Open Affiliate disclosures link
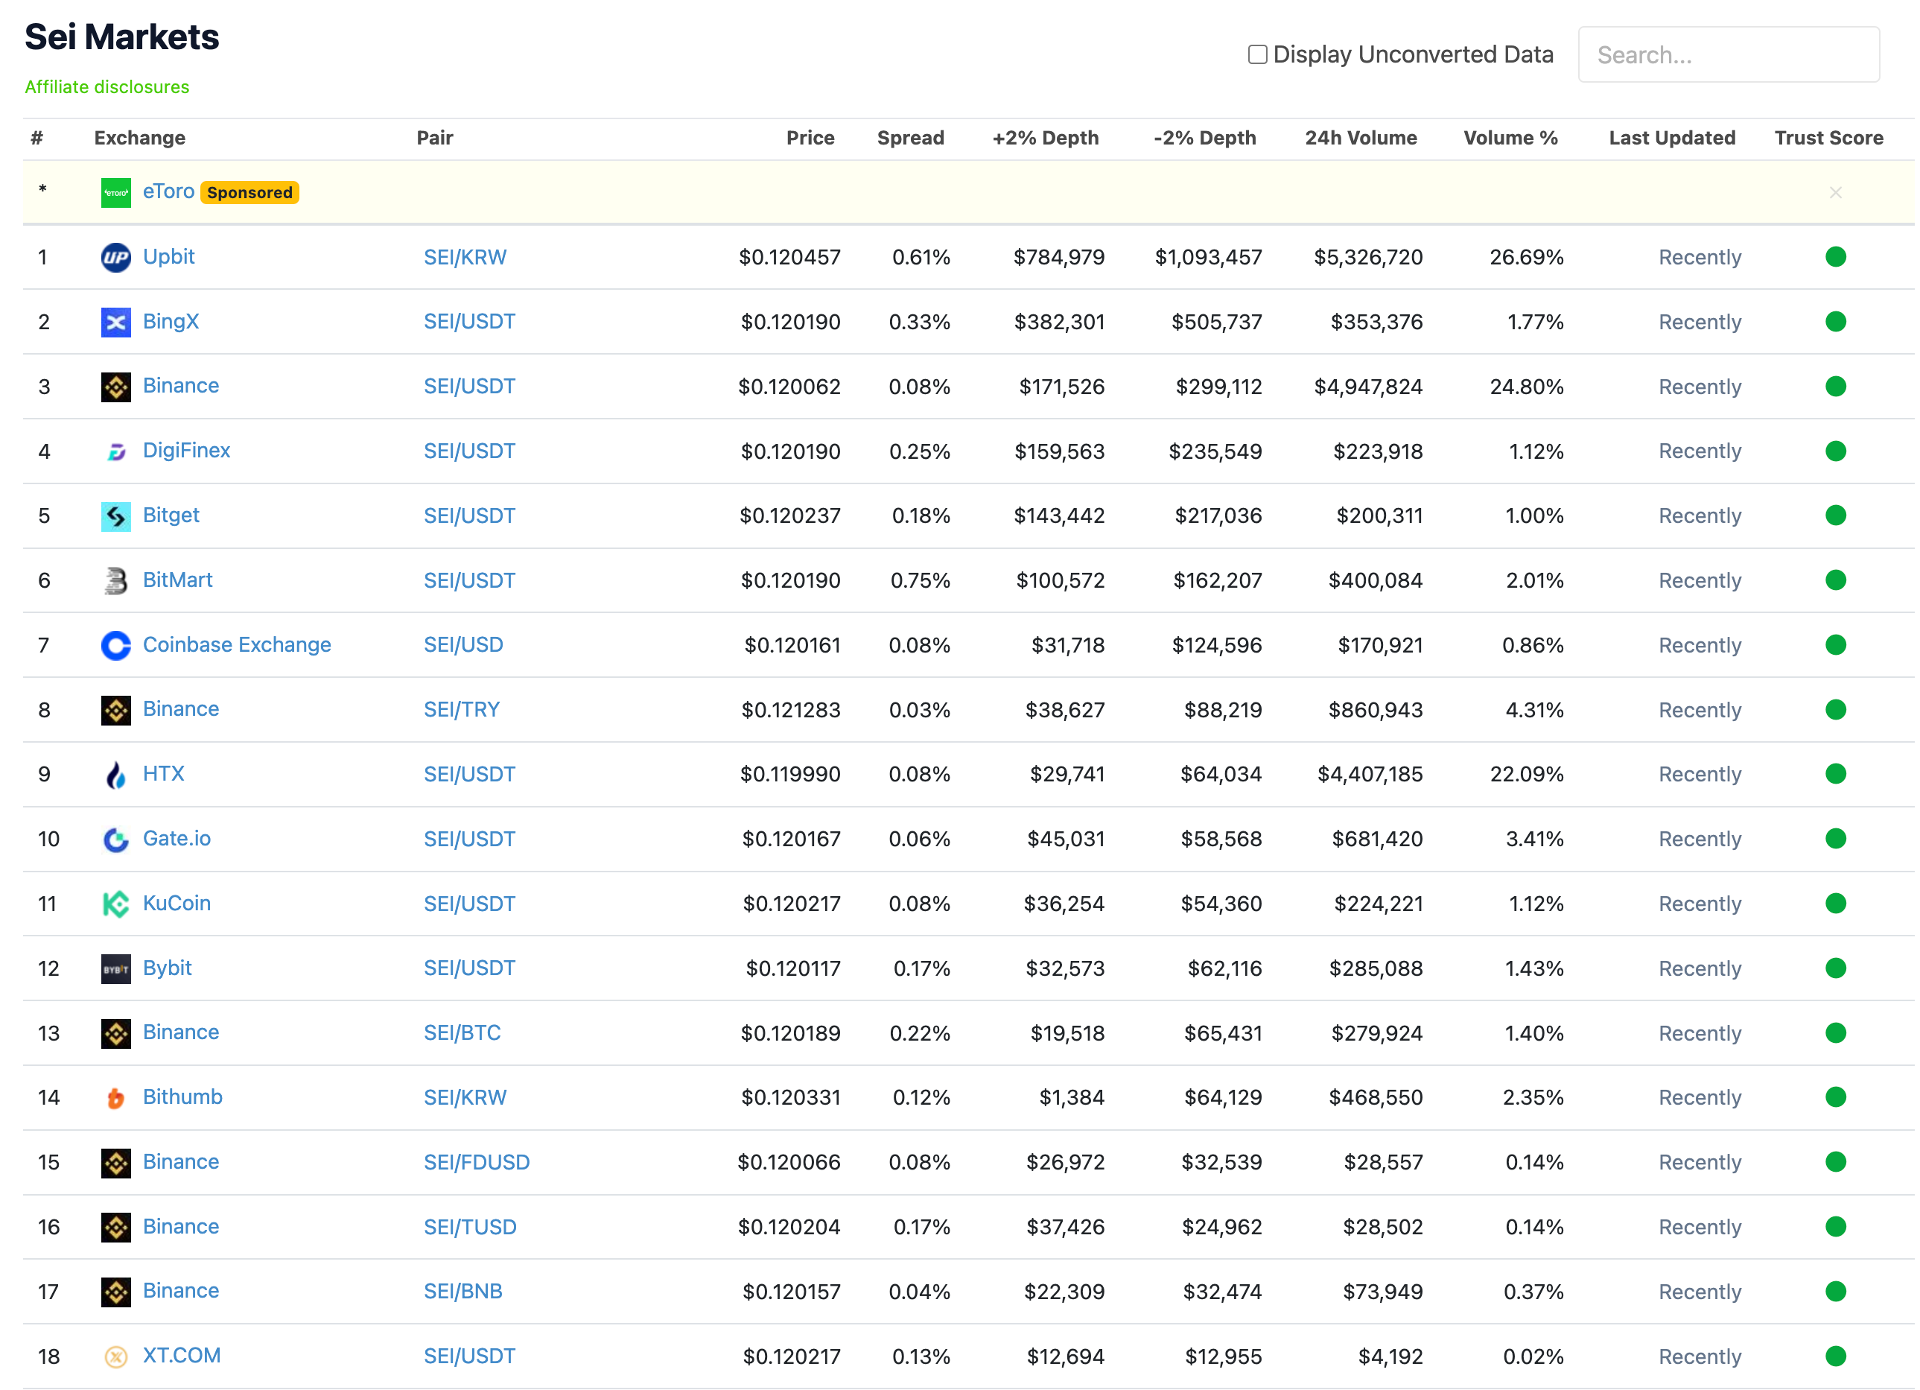The height and width of the screenshot is (1390, 1920). pos(107,87)
